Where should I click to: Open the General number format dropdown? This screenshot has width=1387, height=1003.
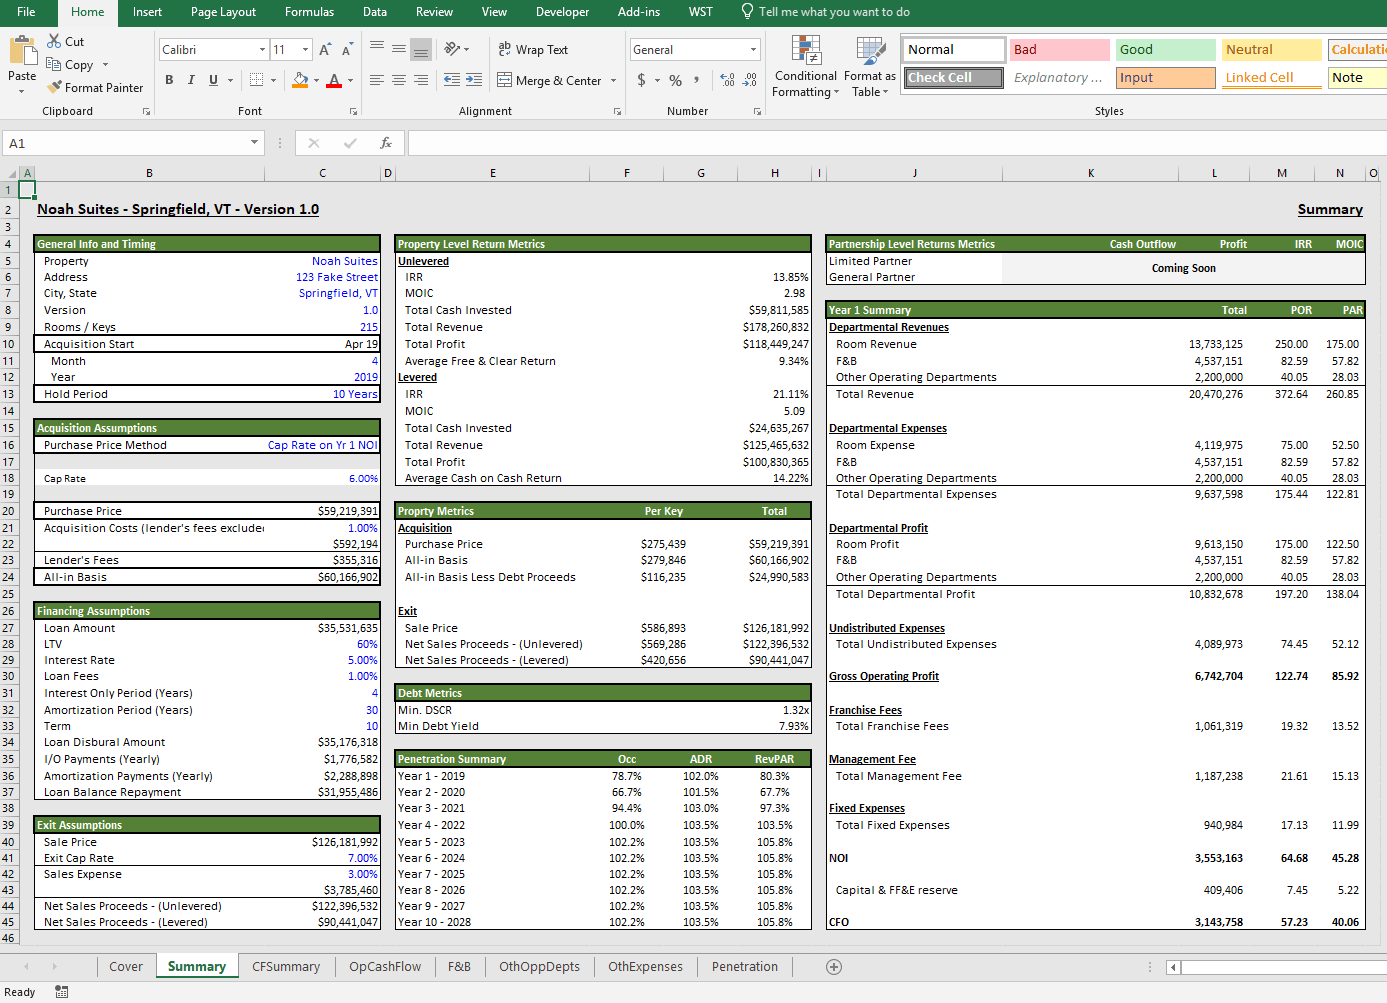click(x=753, y=48)
